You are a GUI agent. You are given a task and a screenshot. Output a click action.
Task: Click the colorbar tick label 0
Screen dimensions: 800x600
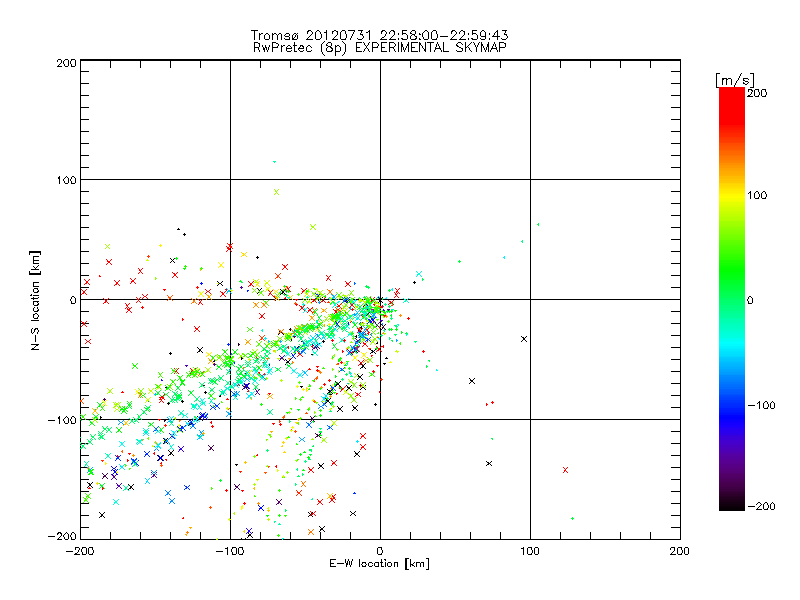pyautogui.click(x=750, y=300)
